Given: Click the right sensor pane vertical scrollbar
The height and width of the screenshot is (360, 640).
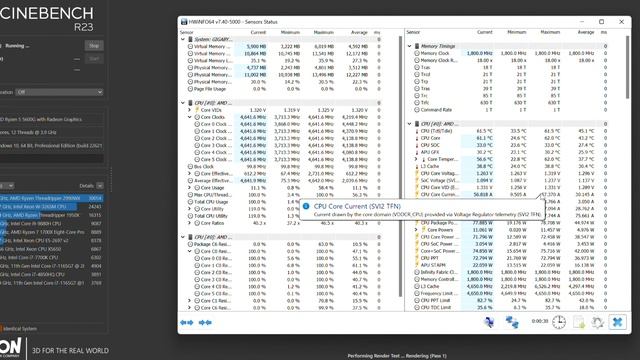Looking at the screenshot, I should tap(627, 67).
